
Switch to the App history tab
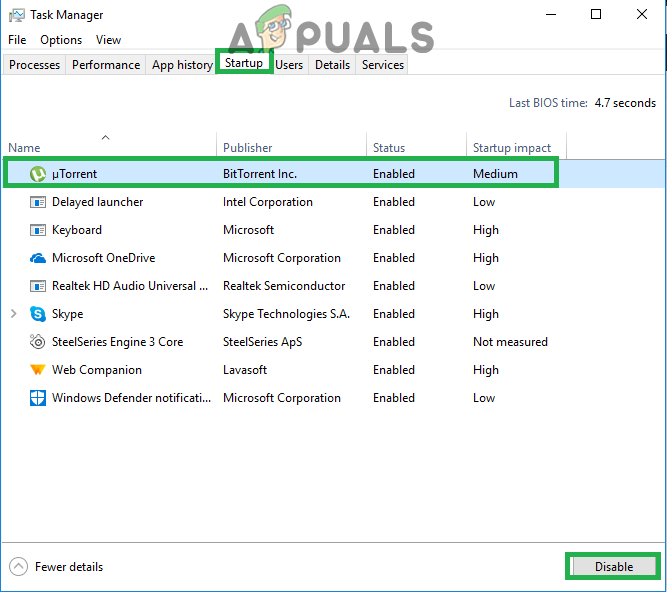point(182,65)
